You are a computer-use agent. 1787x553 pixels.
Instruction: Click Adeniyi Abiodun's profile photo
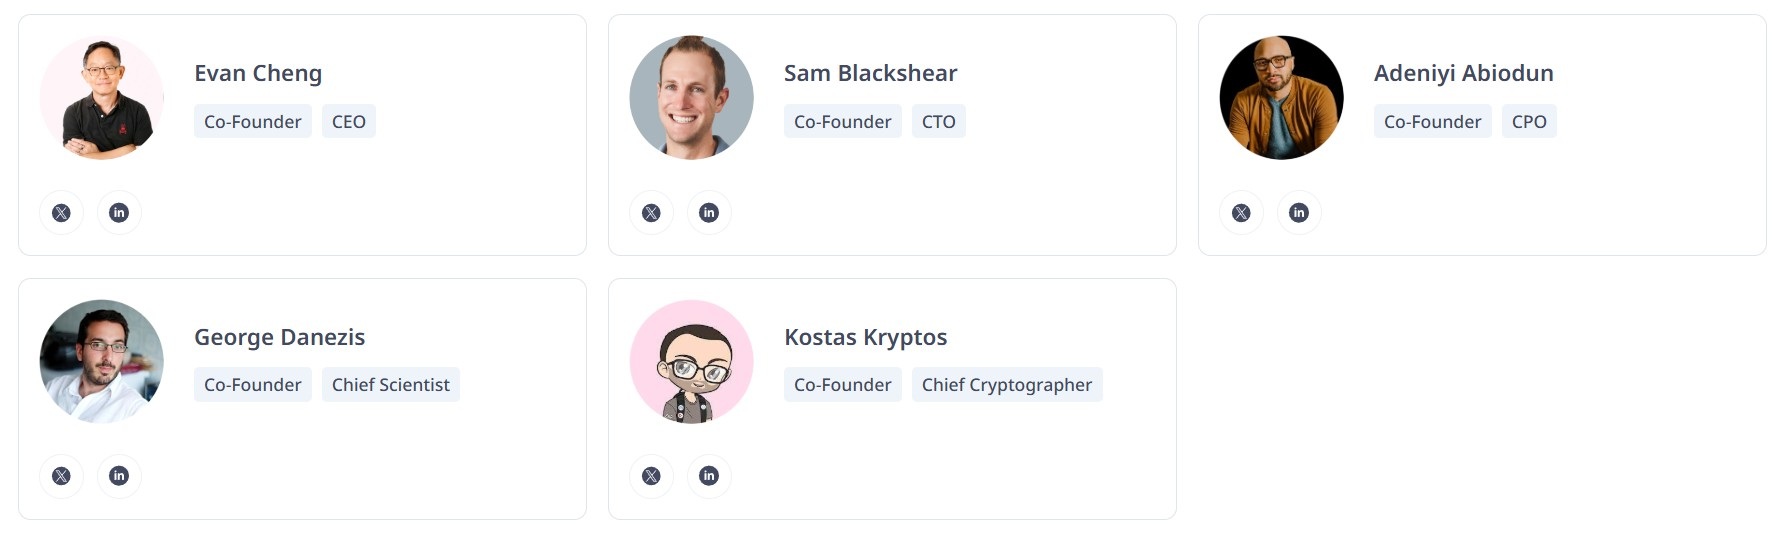pos(1282,98)
